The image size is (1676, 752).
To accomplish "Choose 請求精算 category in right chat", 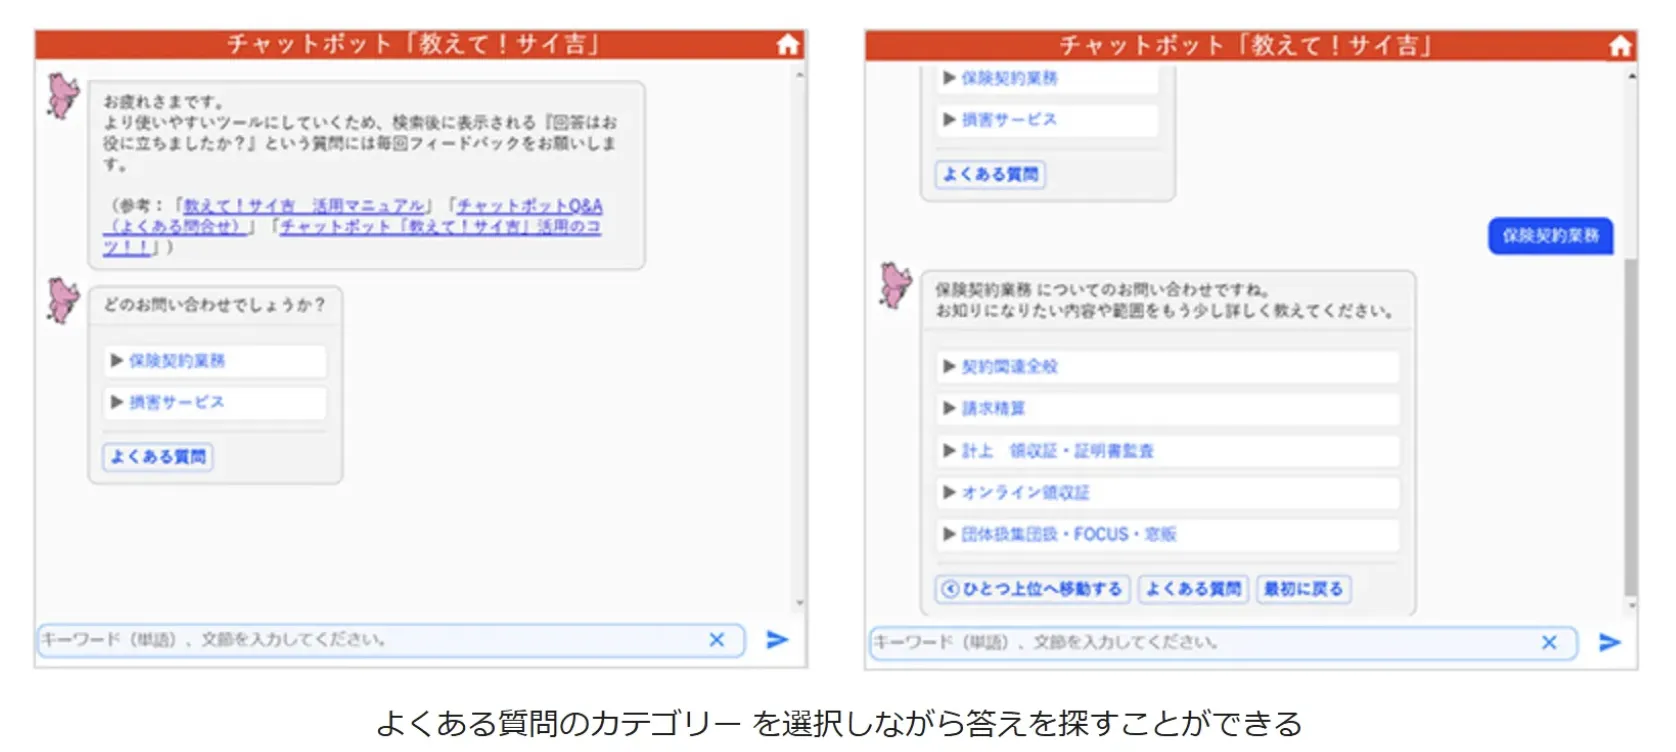I will (x=1167, y=408).
